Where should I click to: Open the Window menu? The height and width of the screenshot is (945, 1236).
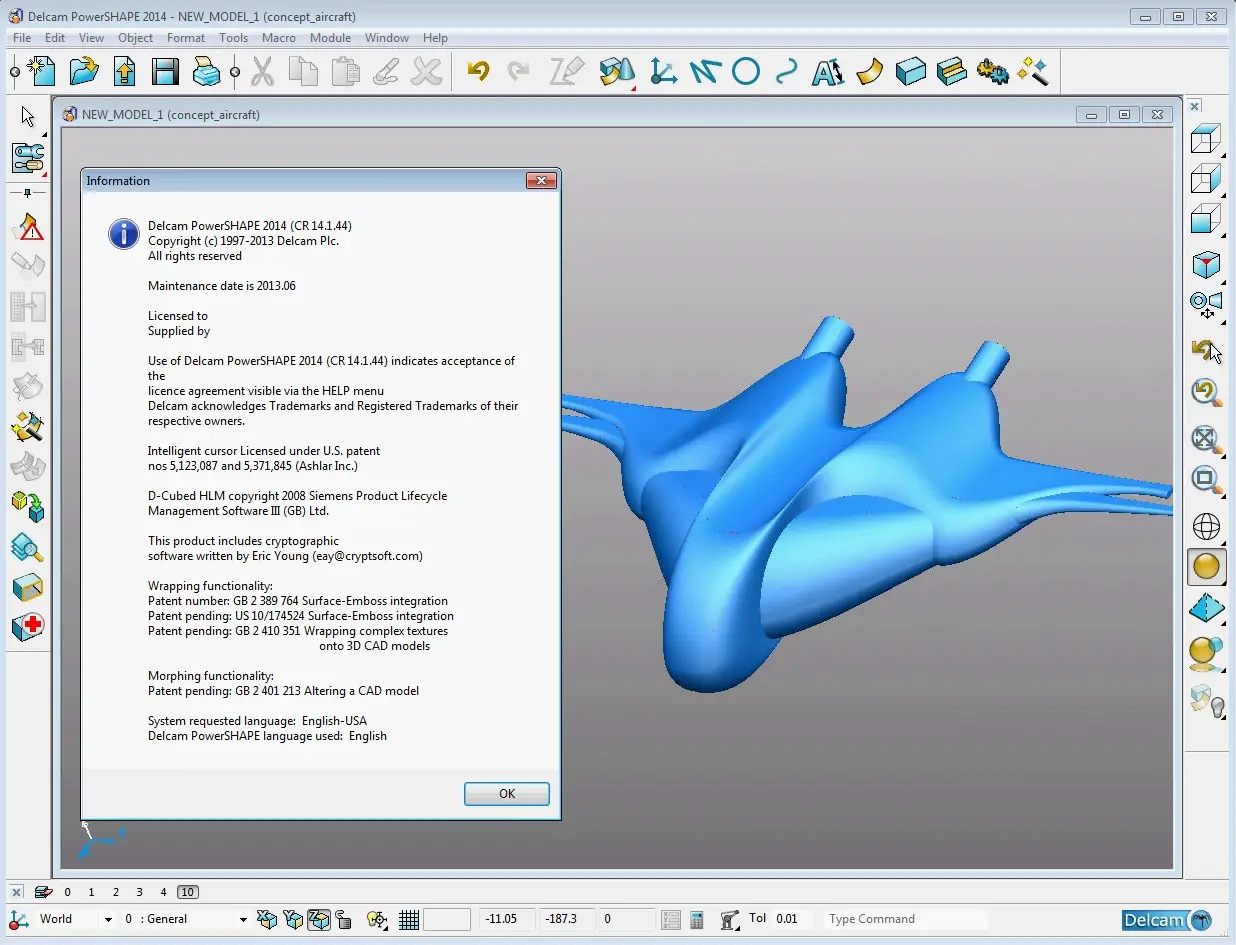(x=387, y=38)
